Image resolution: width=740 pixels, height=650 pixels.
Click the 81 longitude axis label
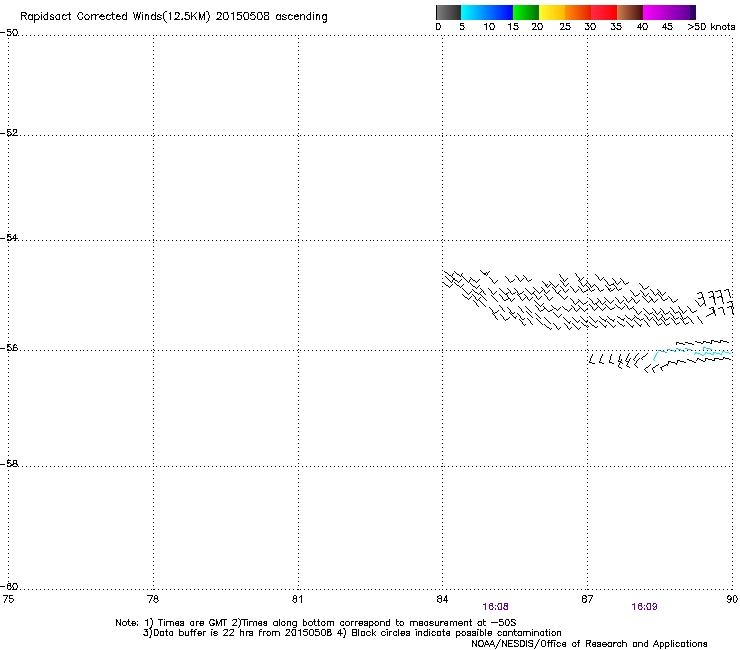tap(297, 599)
